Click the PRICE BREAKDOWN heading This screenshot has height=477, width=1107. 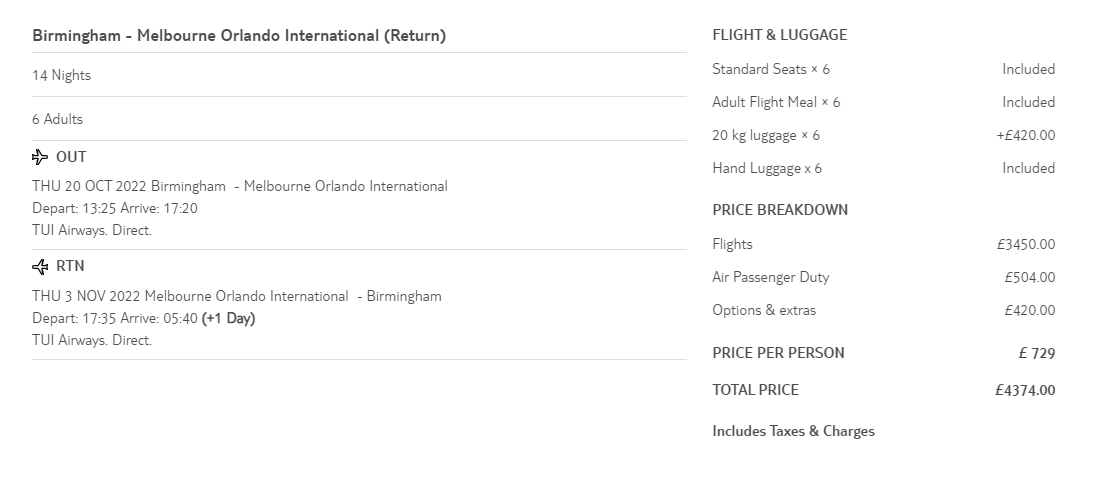pyautogui.click(x=780, y=210)
